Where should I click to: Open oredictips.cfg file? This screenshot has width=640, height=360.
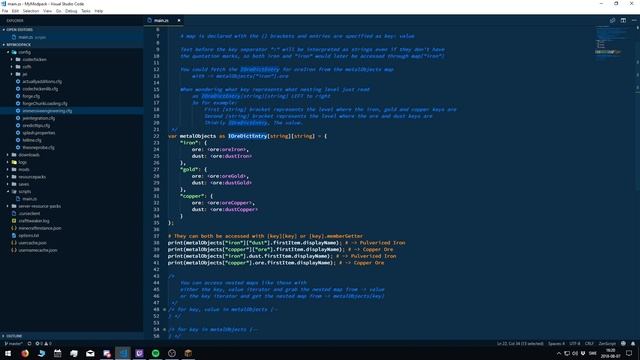[36, 126]
